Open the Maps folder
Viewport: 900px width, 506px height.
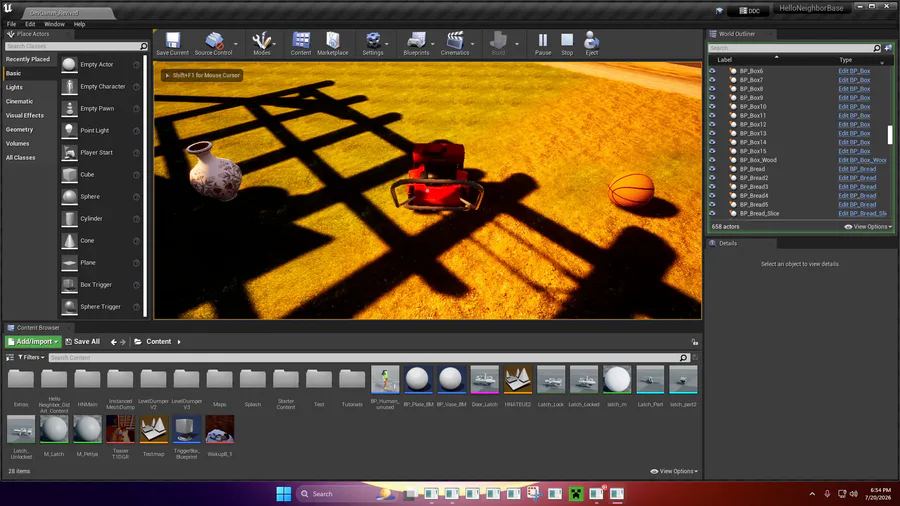(220, 386)
